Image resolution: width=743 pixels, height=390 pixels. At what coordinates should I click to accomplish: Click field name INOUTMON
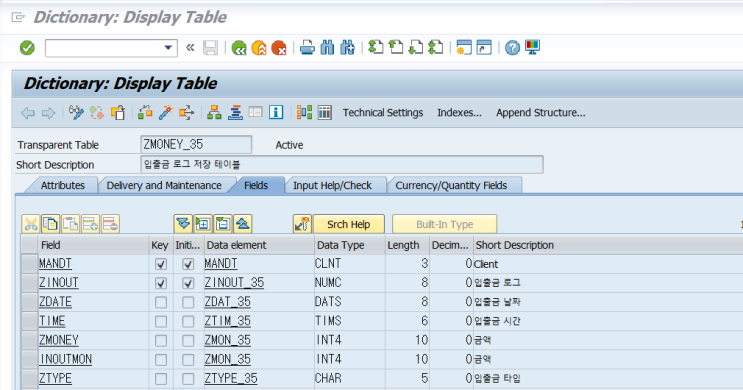pos(65,359)
